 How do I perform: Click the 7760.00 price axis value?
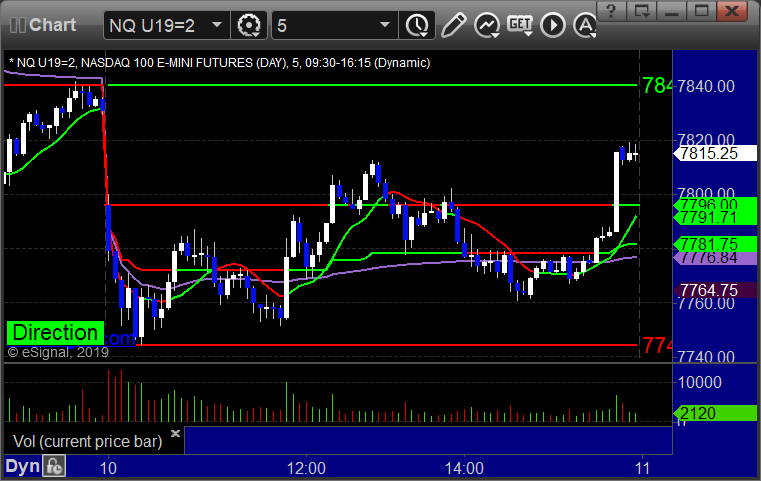[x=706, y=304]
